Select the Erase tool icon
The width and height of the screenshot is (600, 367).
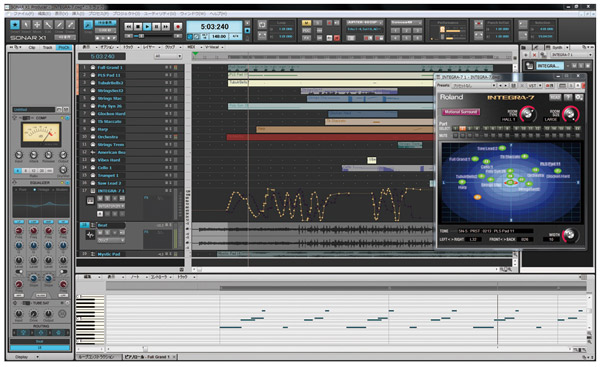(70, 25)
